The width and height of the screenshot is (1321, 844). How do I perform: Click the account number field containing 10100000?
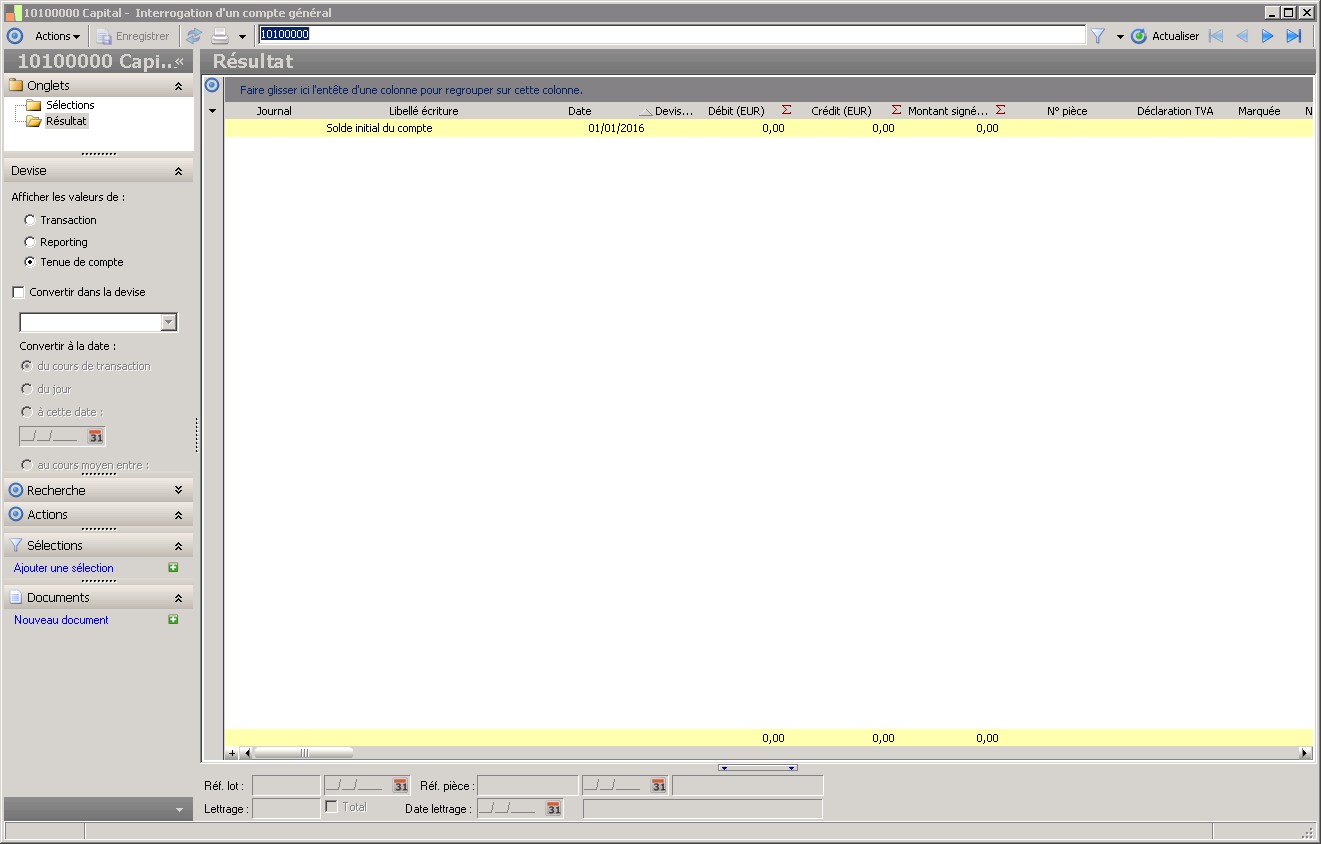(671, 34)
